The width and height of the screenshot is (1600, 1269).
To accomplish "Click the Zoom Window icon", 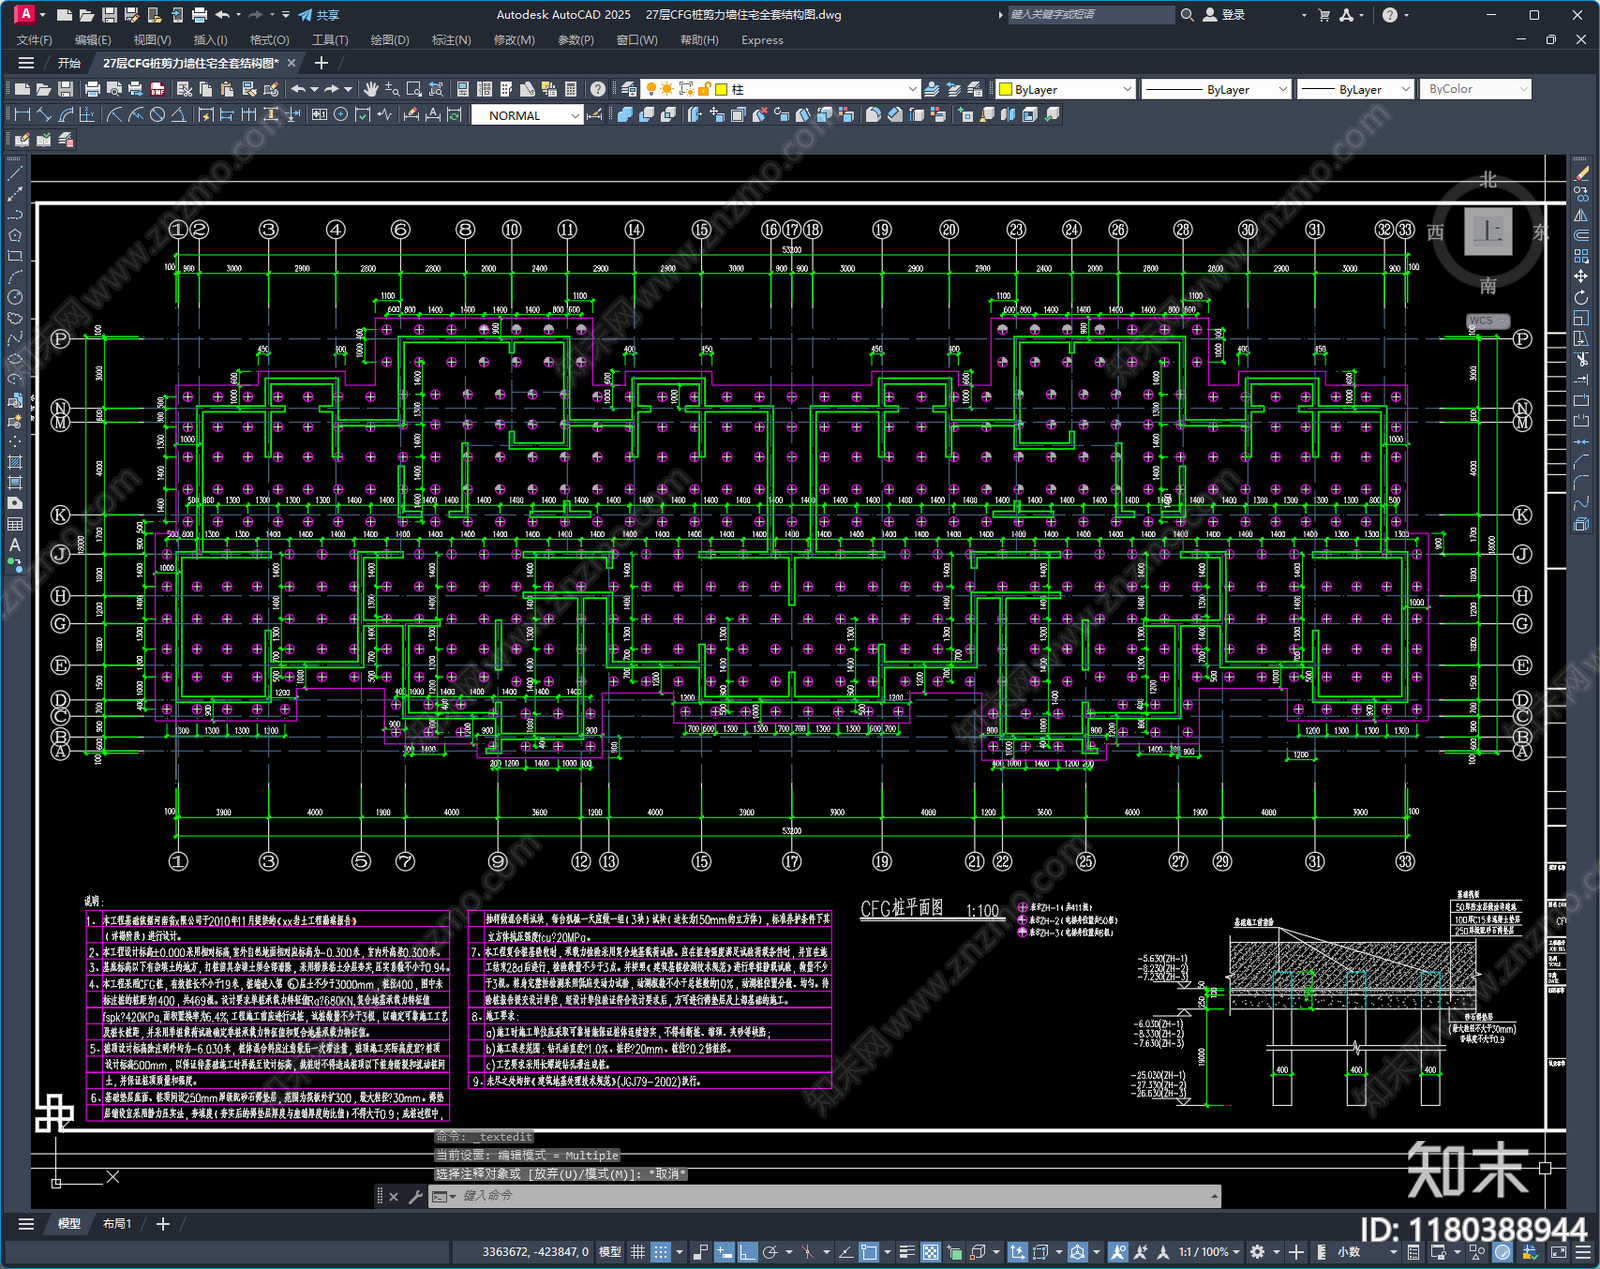I will pyautogui.click(x=414, y=89).
